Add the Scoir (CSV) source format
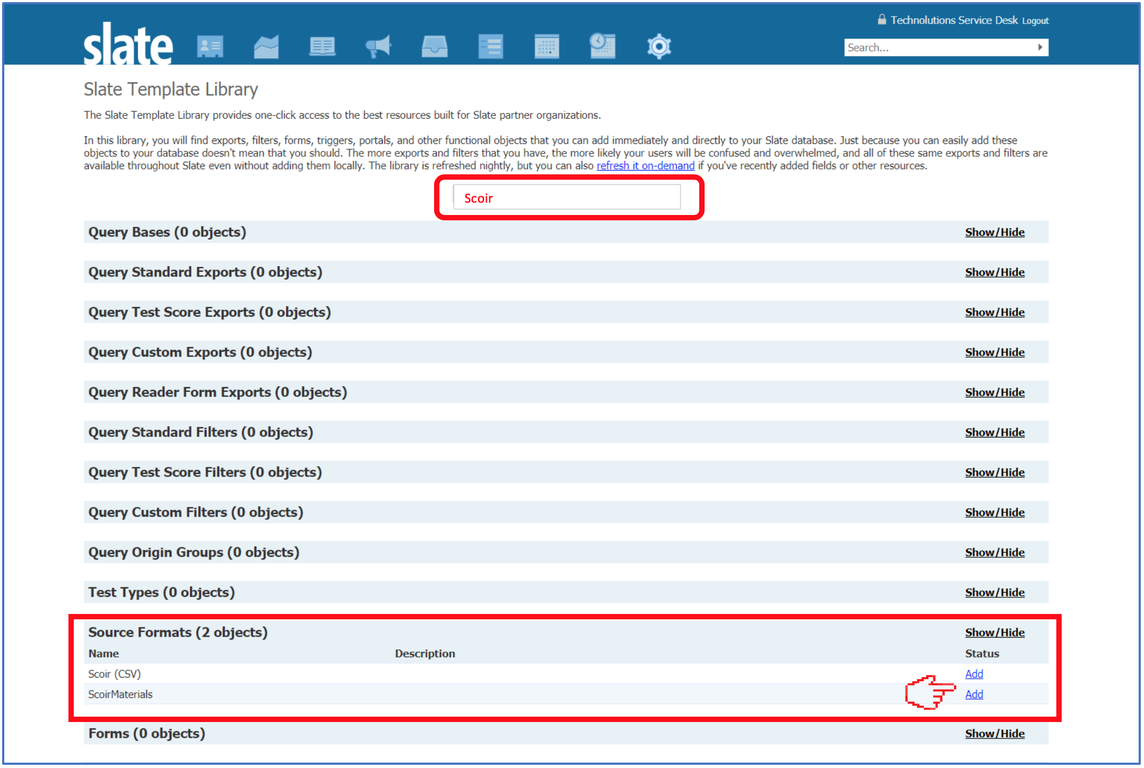 coord(974,674)
